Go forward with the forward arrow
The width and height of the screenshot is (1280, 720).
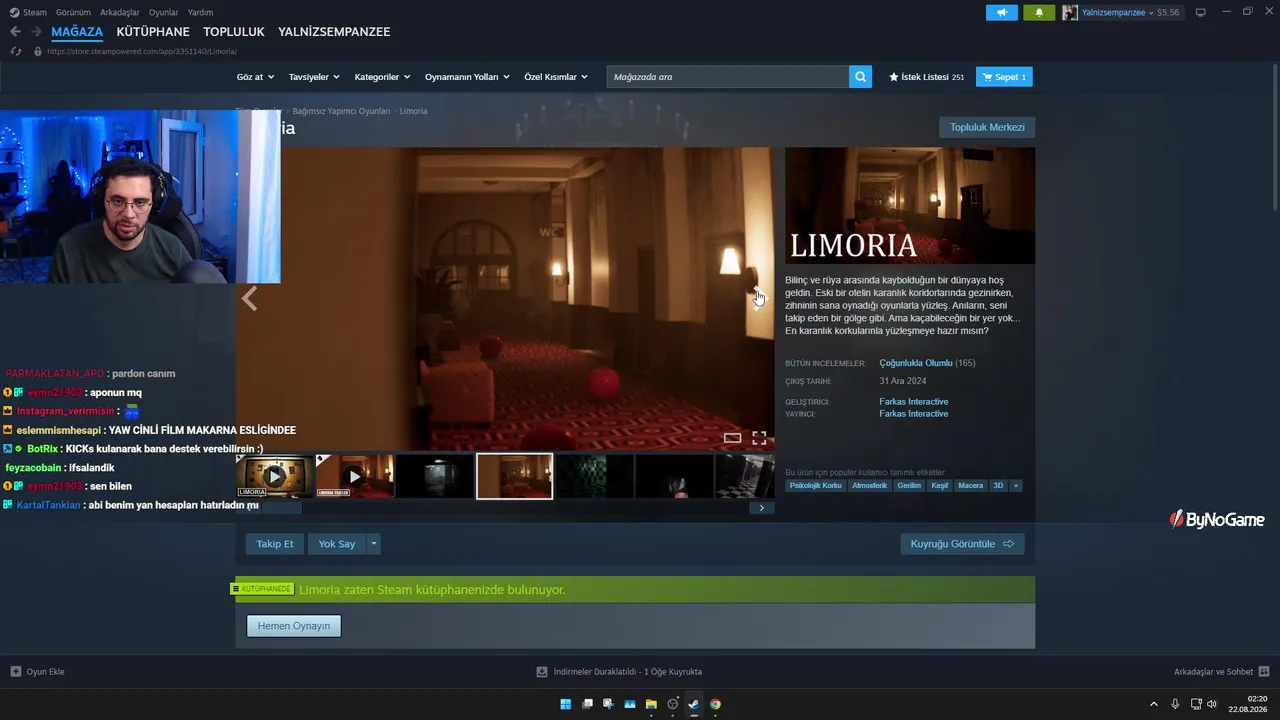tap(36, 32)
